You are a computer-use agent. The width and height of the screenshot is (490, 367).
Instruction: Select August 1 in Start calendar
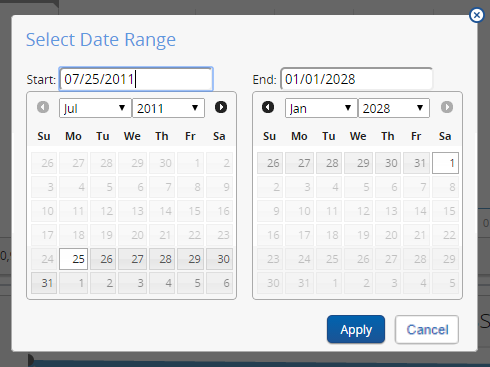[73, 283]
